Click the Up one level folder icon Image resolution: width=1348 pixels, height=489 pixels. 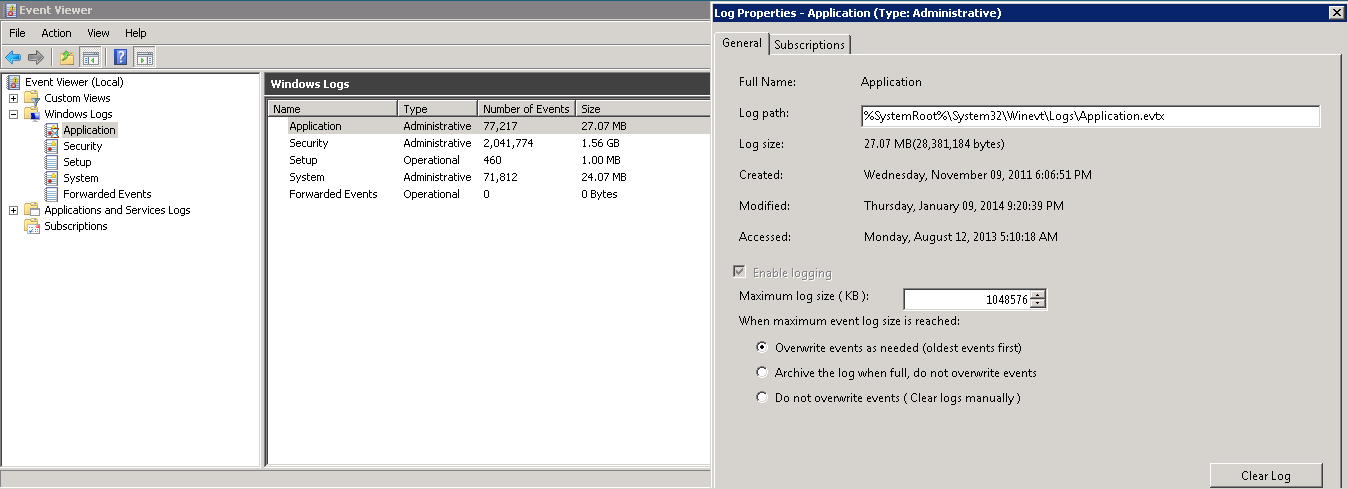[x=67, y=57]
